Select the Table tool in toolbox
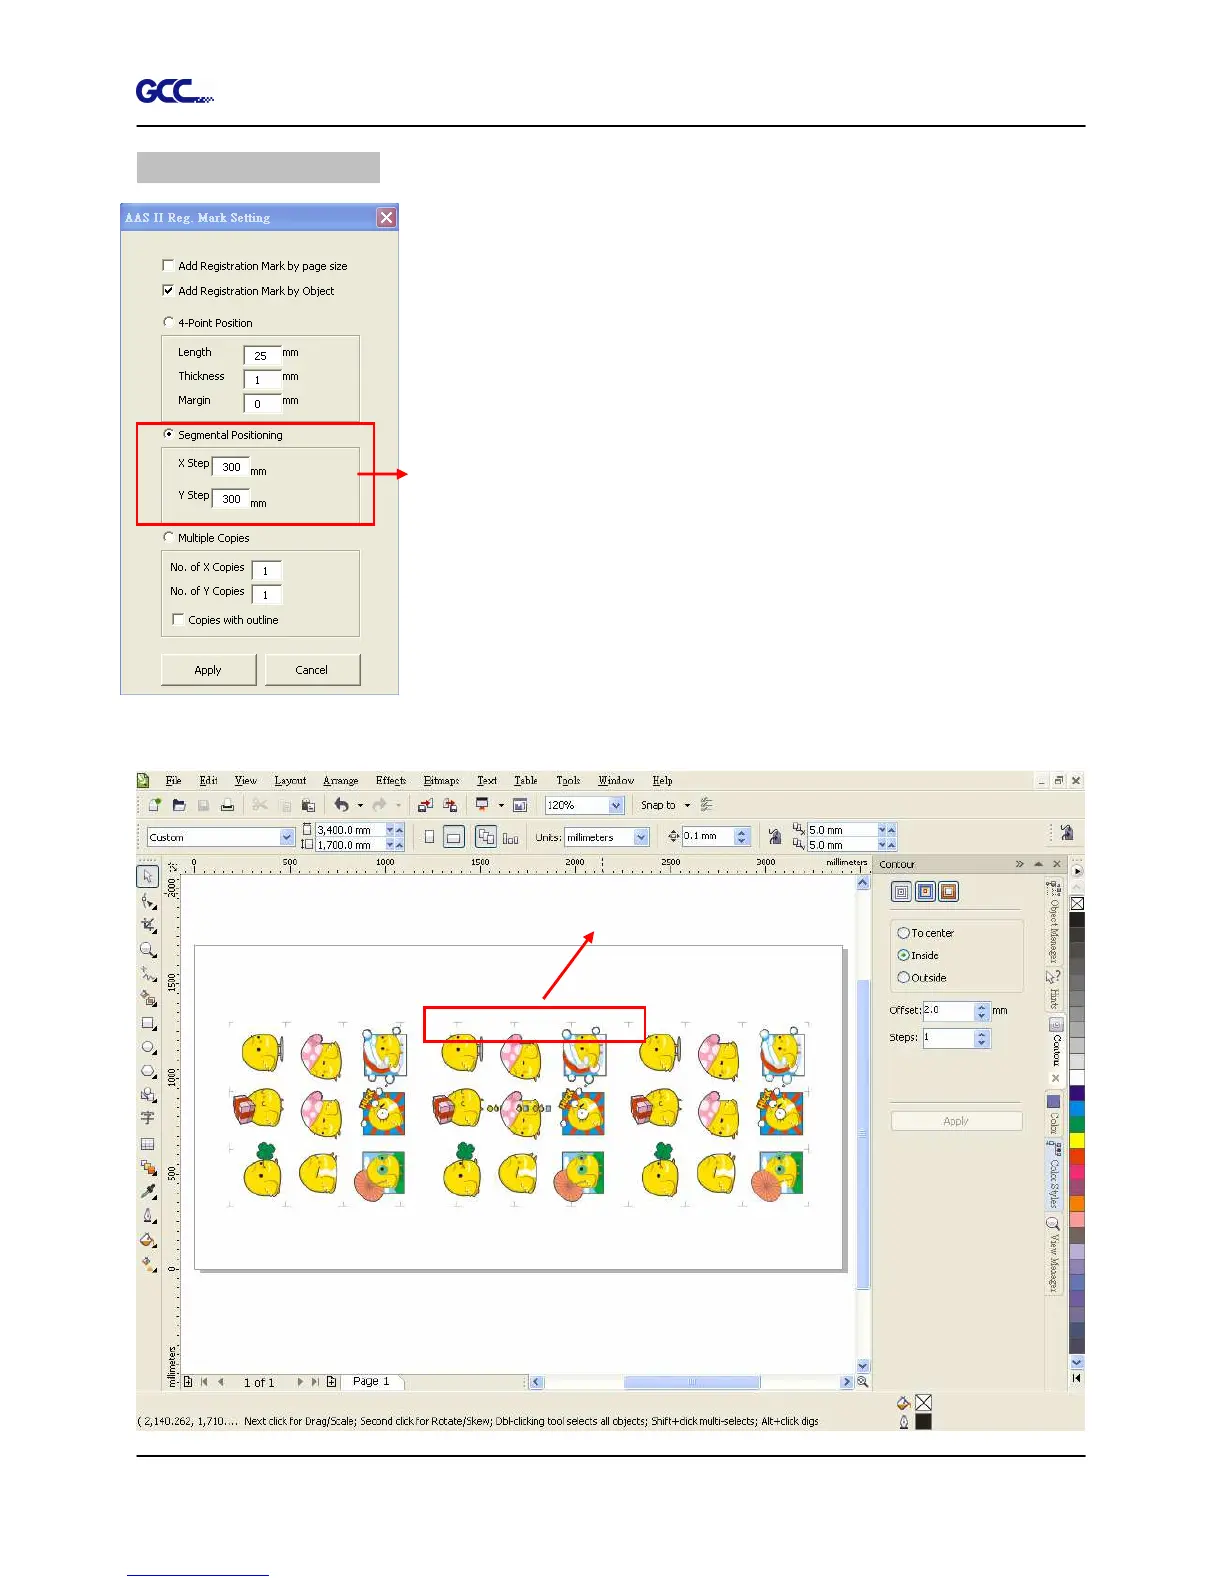The width and height of the screenshot is (1224, 1584). click(x=148, y=1143)
